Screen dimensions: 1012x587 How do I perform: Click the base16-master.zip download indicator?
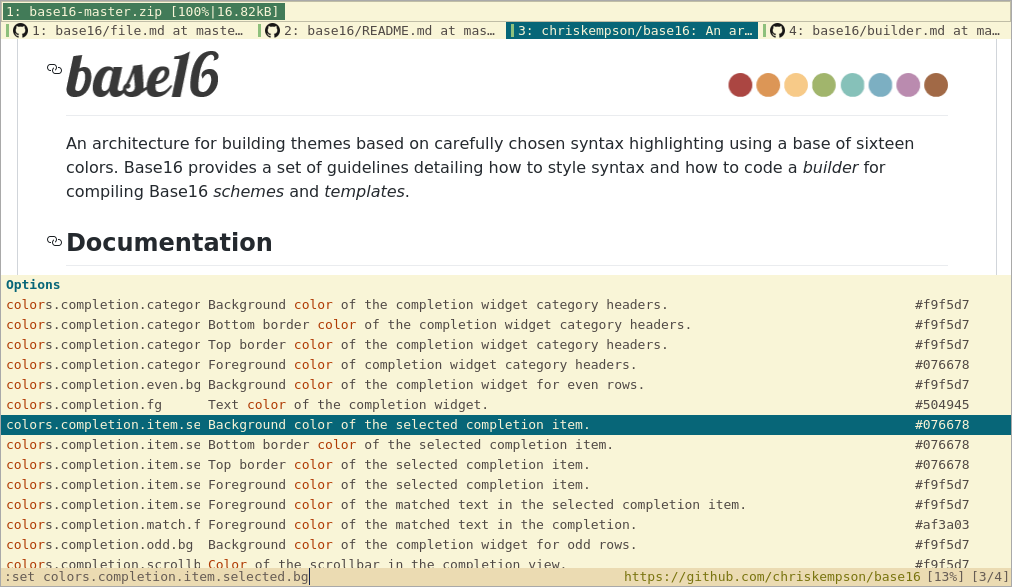coord(143,12)
